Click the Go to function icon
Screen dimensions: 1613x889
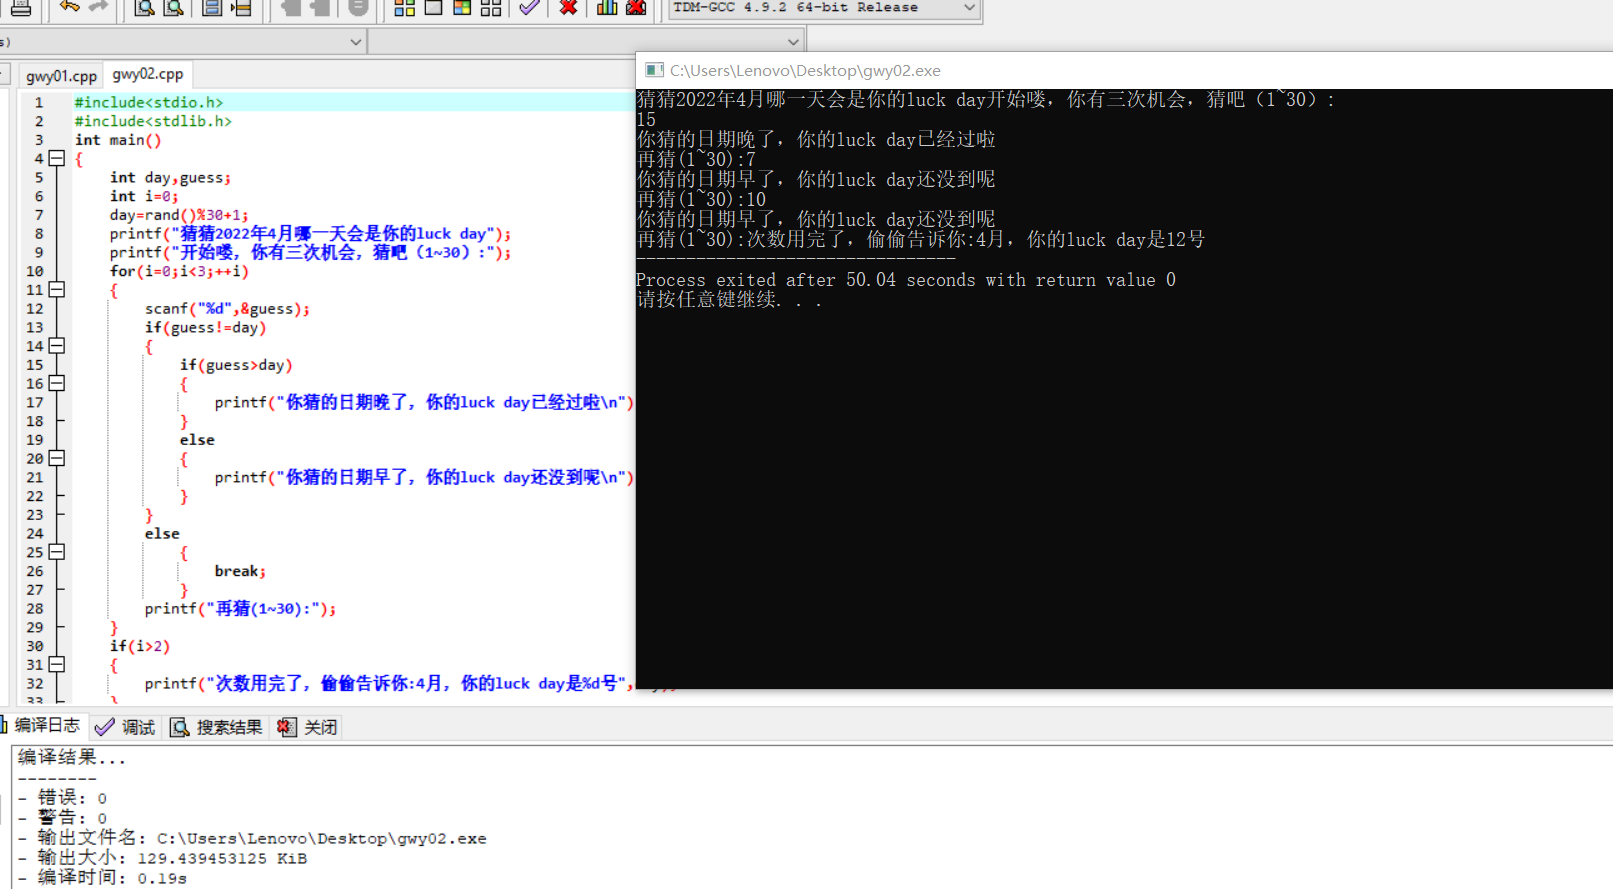point(212,8)
